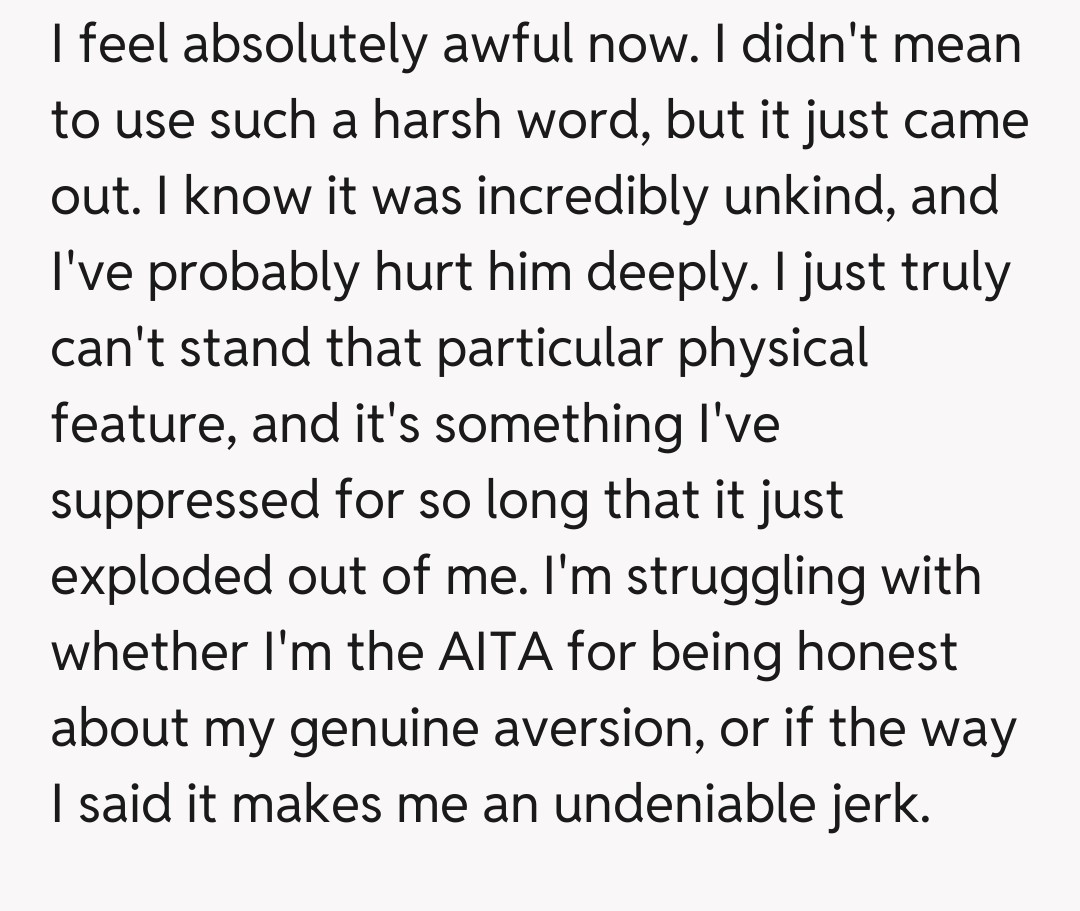Tap the word "undeniable" in the last line

click(x=682, y=803)
